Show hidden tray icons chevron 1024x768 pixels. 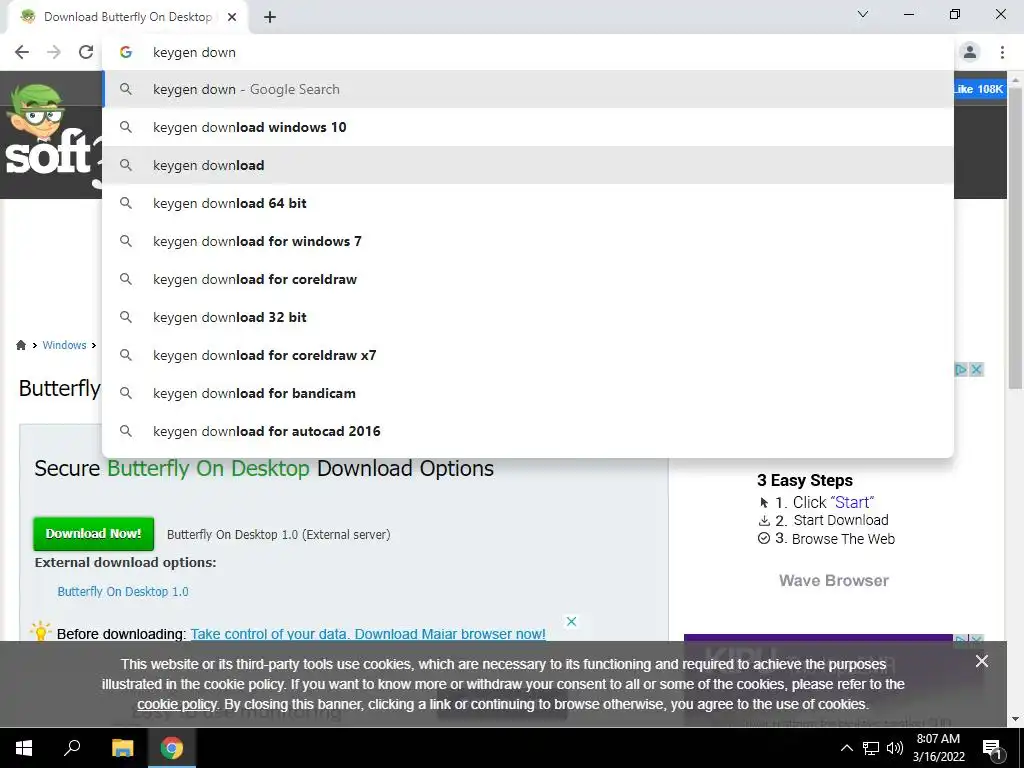click(x=846, y=748)
